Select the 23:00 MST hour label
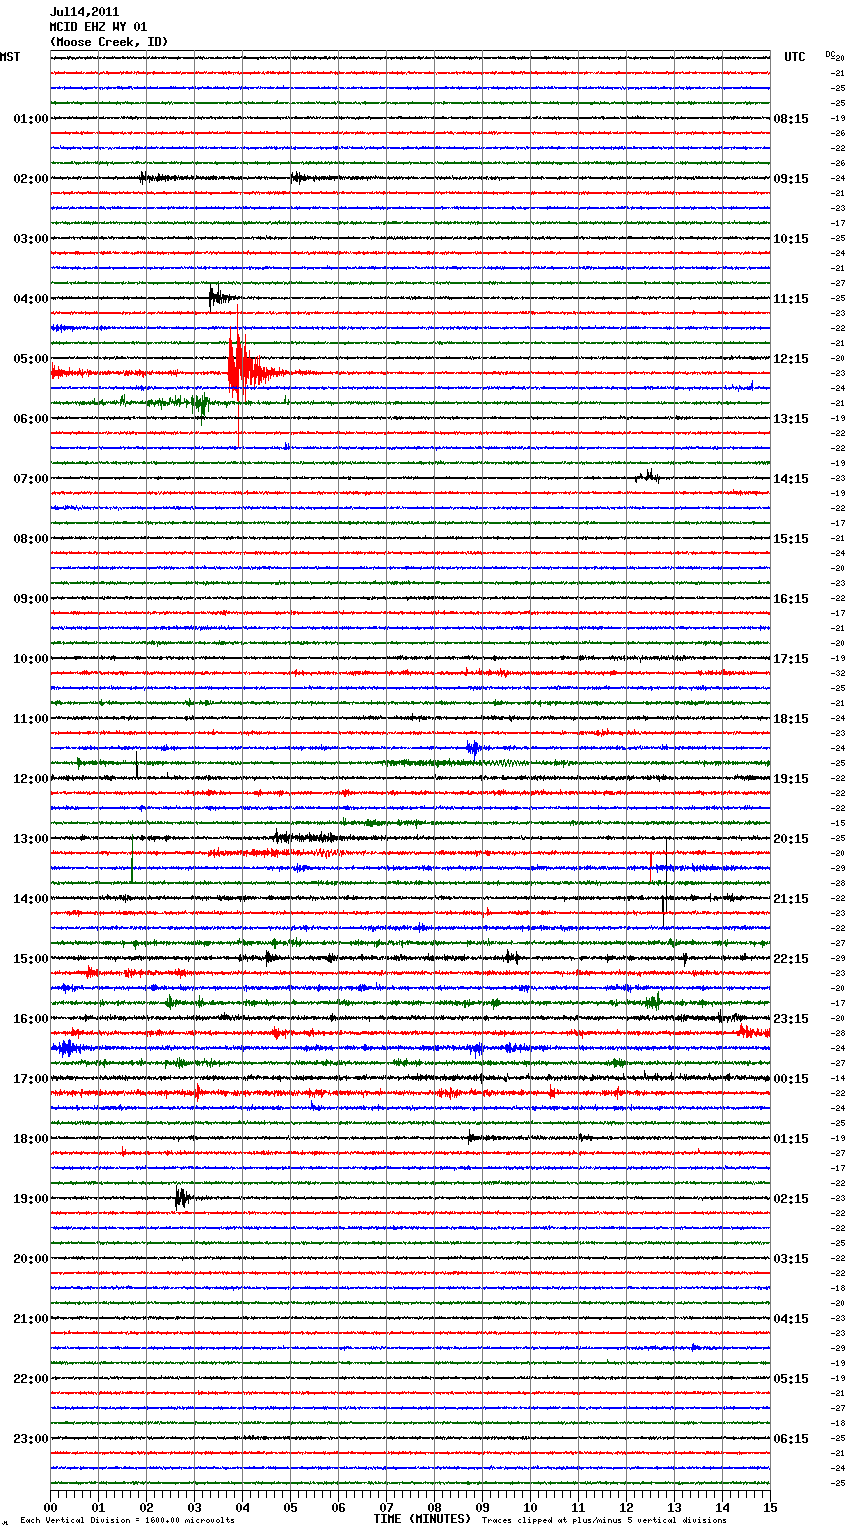This screenshot has height=1534, width=850. pyautogui.click(x=31, y=1439)
